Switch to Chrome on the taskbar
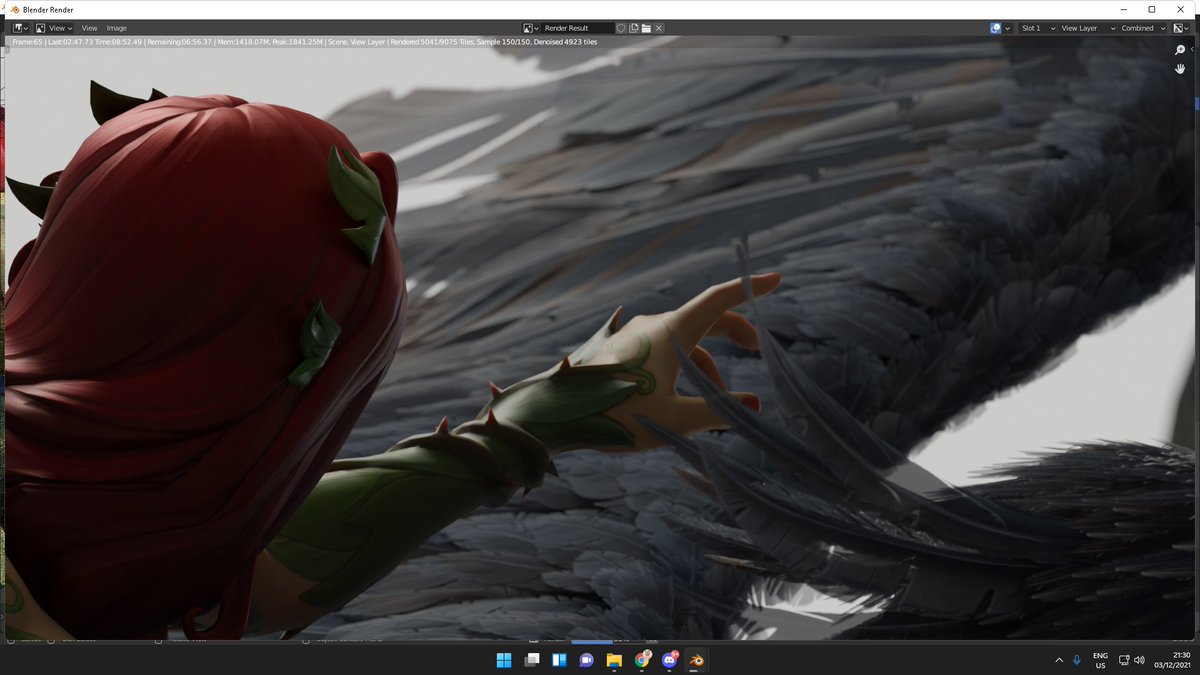This screenshot has width=1200, height=675. tap(642, 660)
